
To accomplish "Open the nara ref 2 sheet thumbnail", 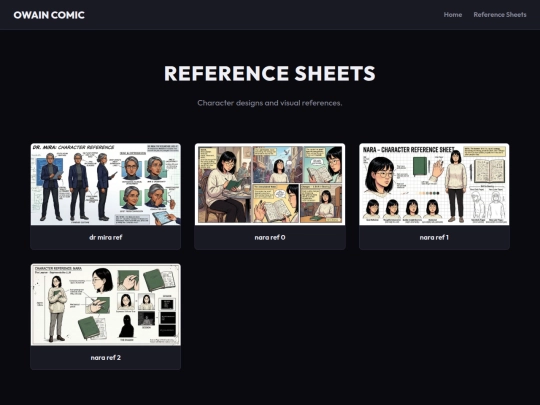I will click(x=105, y=304).
